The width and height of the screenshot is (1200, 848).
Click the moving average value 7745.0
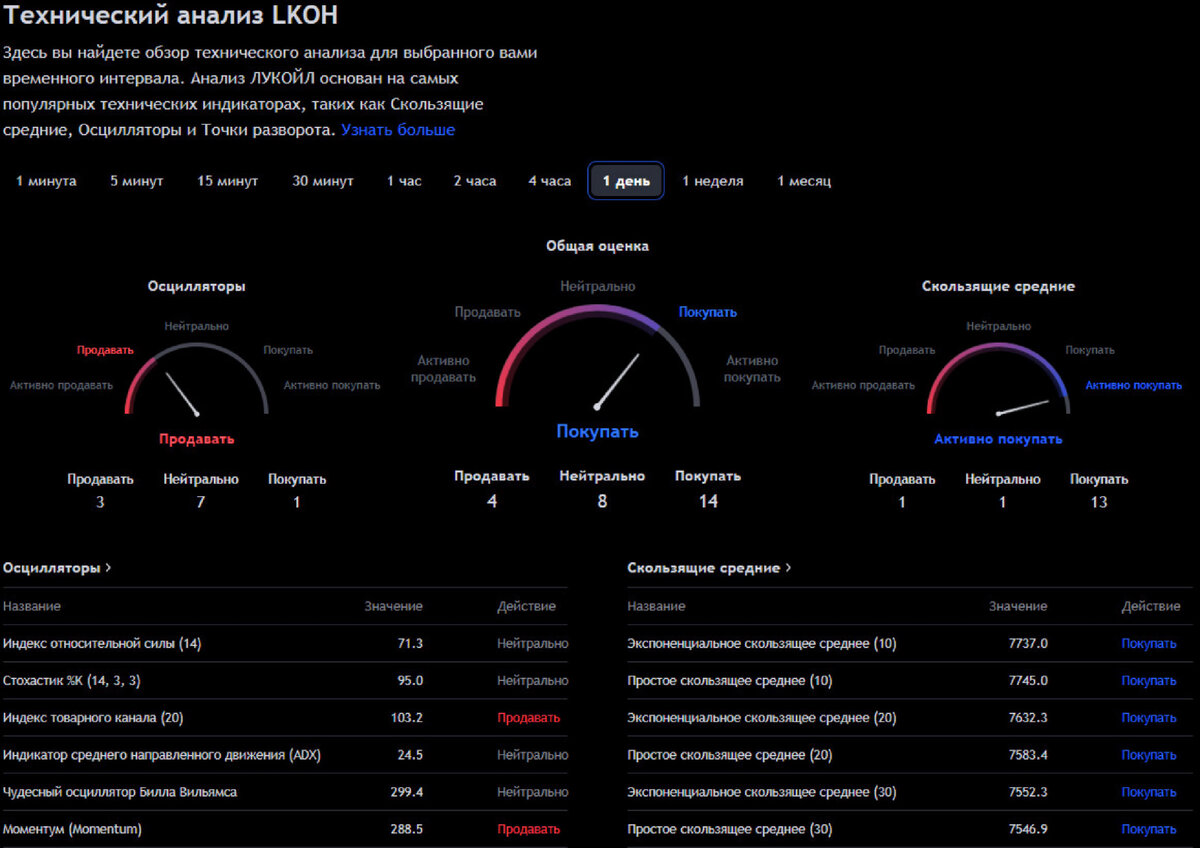click(1028, 680)
